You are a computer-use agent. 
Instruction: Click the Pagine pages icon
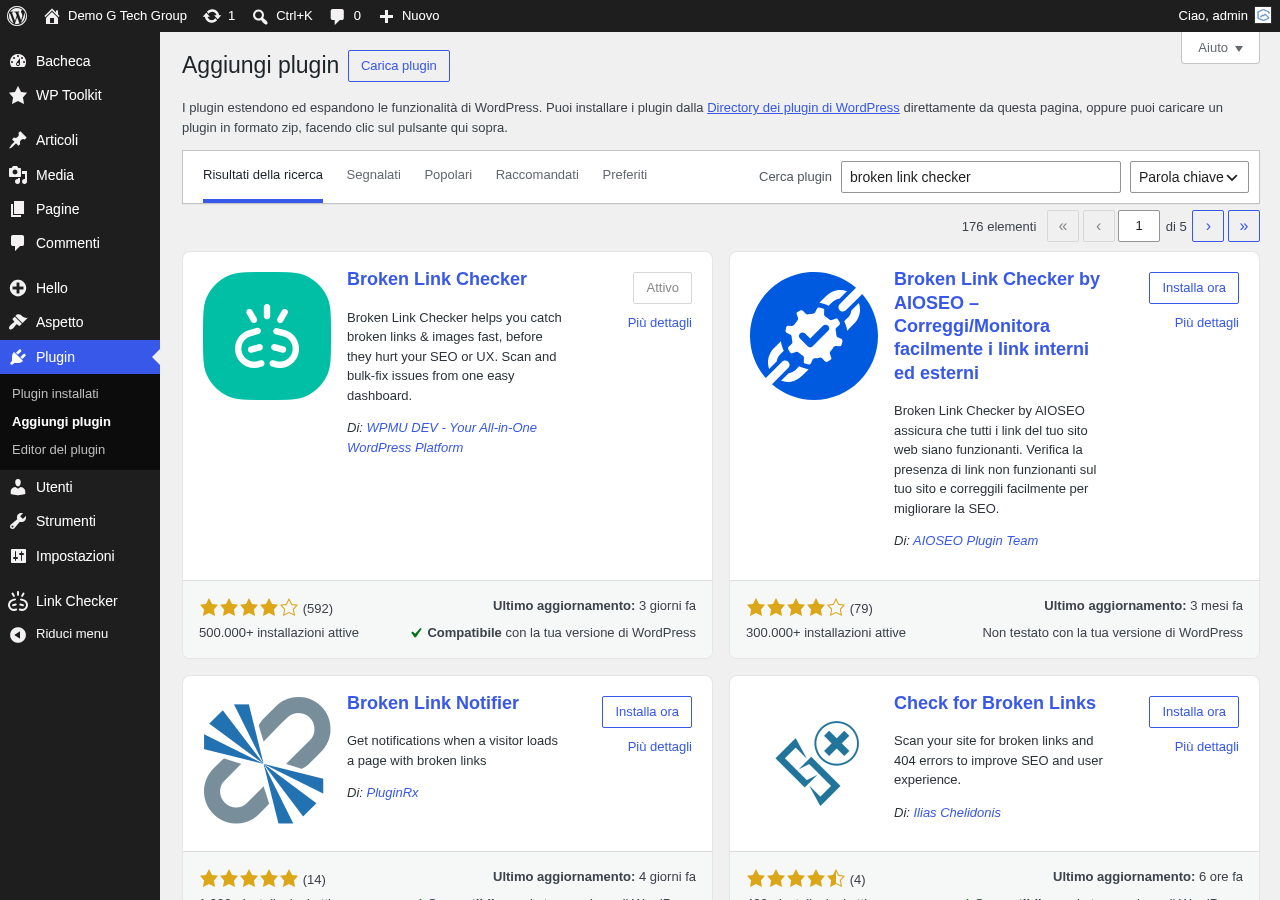point(18,209)
